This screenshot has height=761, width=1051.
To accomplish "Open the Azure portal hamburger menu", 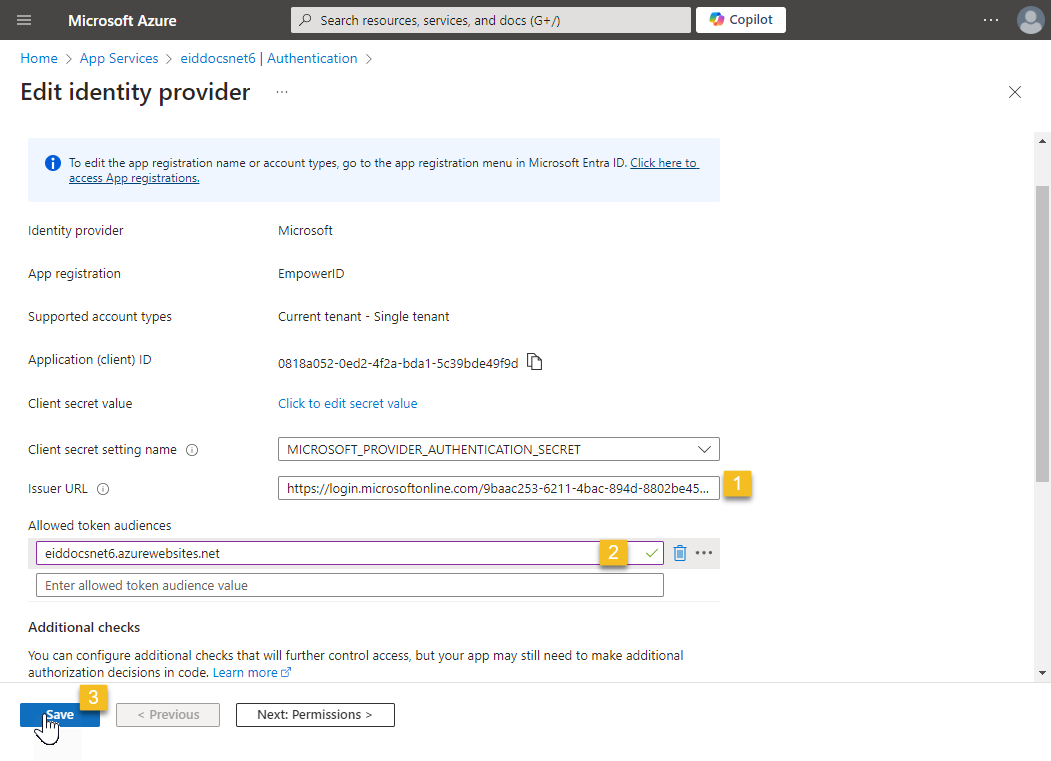I will (x=24, y=20).
